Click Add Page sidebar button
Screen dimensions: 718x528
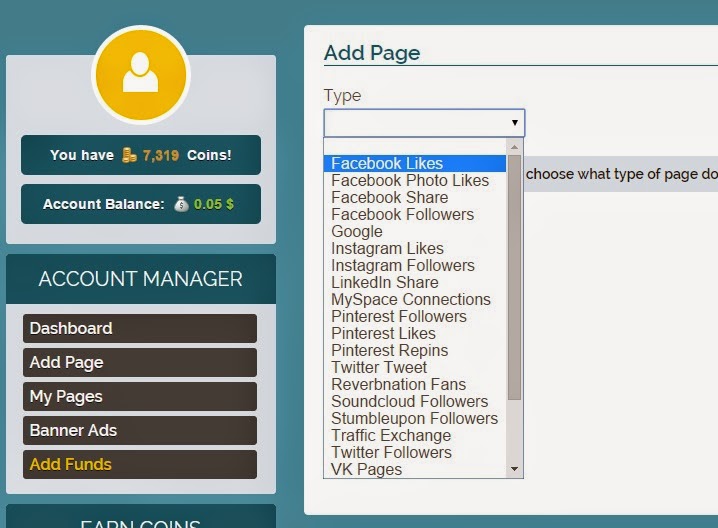point(140,362)
